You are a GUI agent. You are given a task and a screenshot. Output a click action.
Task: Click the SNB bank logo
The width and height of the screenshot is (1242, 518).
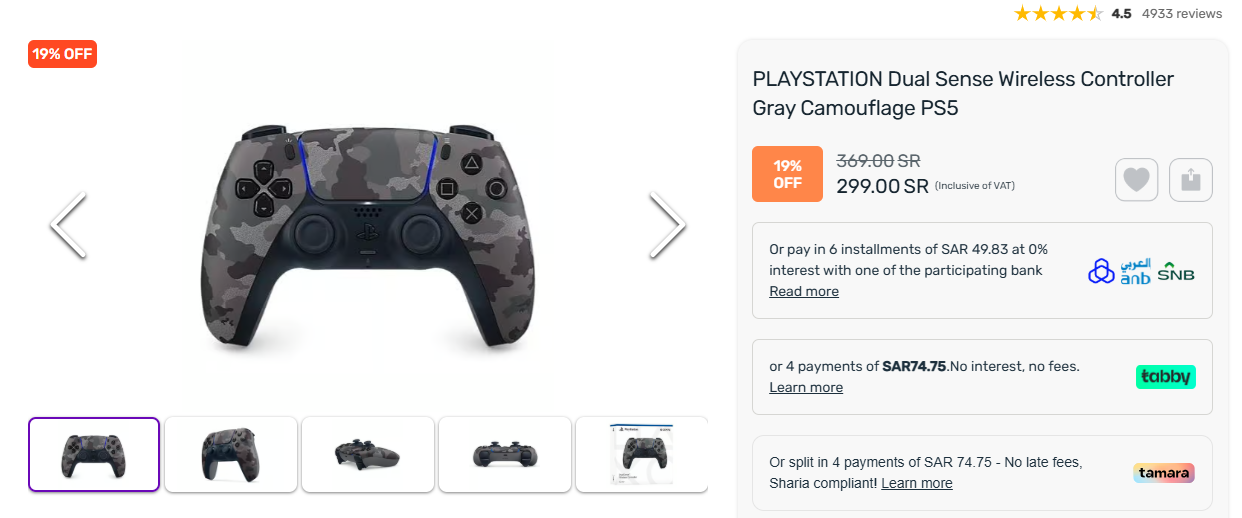[x=1176, y=272]
